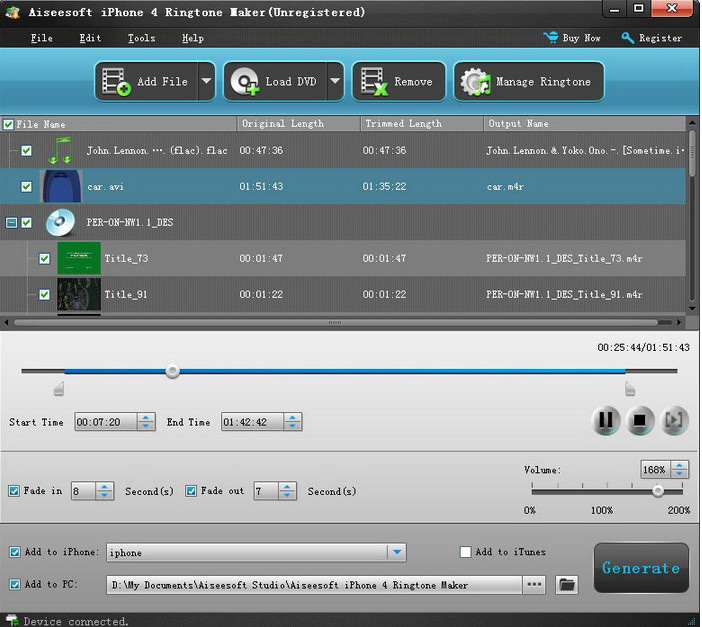Click the Manage Ringtone button label
This screenshot has height=627, width=702.
point(543,82)
